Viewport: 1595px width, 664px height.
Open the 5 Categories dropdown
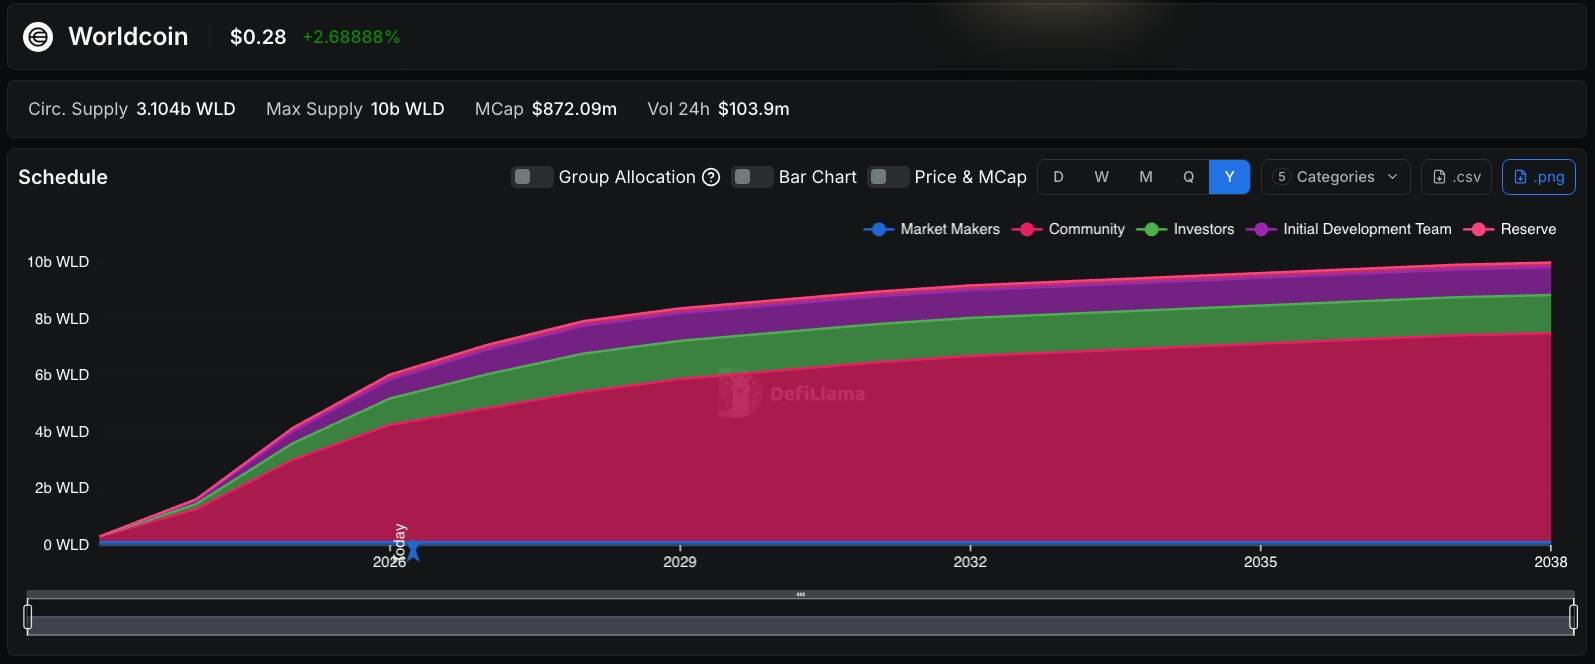pos(1335,177)
